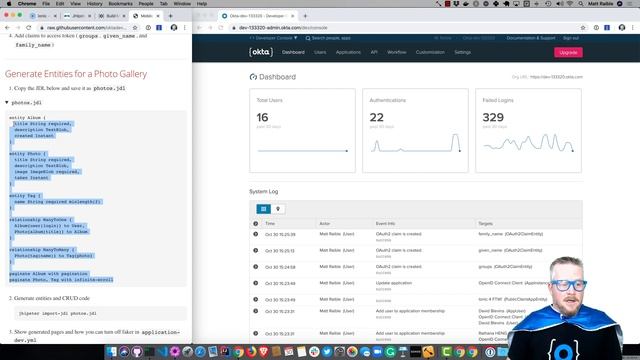640x360 pixels.
Task: Open Zoom from the Dock
Action: point(377,351)
